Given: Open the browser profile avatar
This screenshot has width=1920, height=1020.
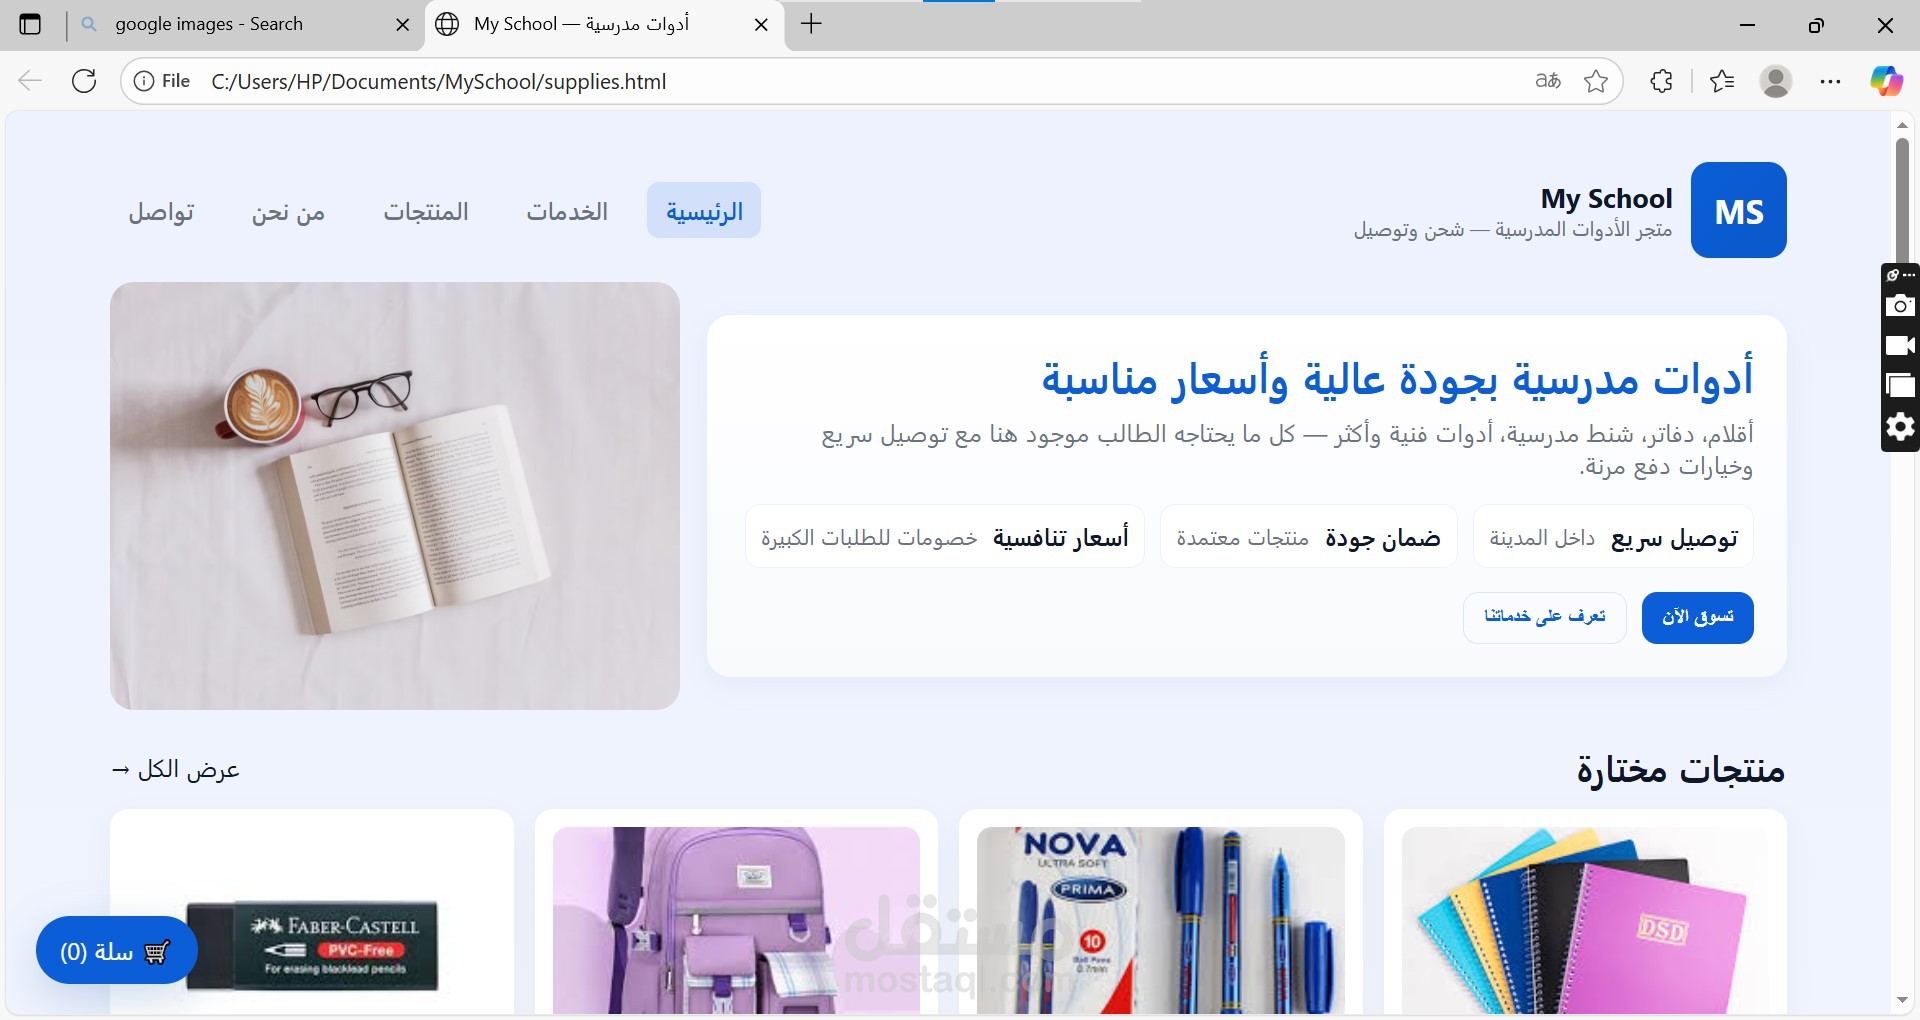Looking at the screenshot, I should coord(1776,81).
